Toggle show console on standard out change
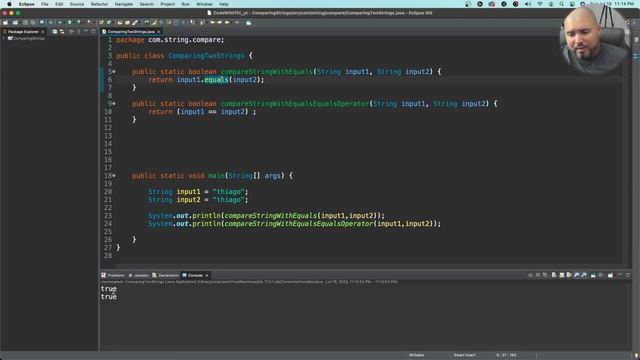 (576, 275)
